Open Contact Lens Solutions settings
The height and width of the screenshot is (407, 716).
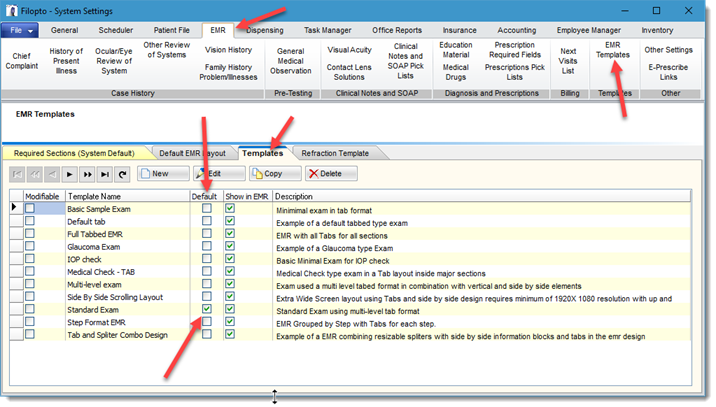pos(349,72)
